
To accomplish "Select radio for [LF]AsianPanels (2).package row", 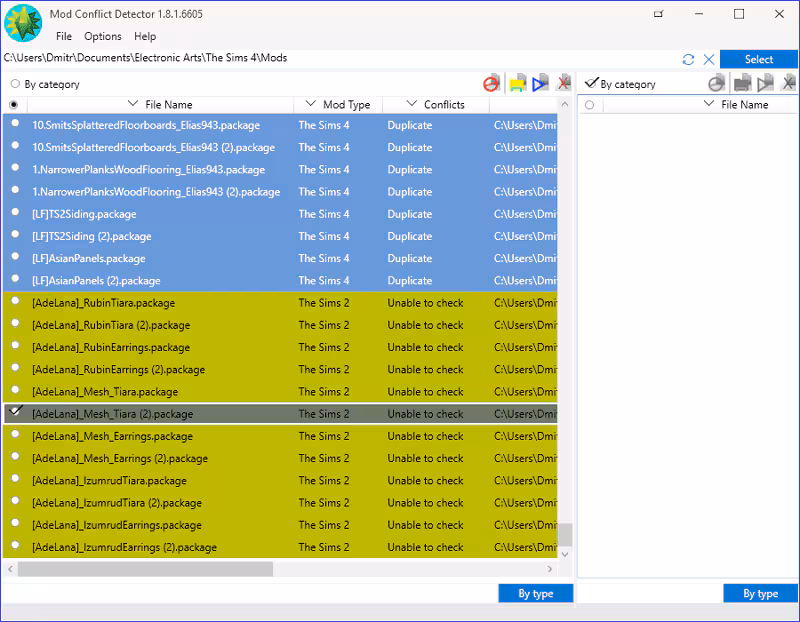I will click(15, 278).
